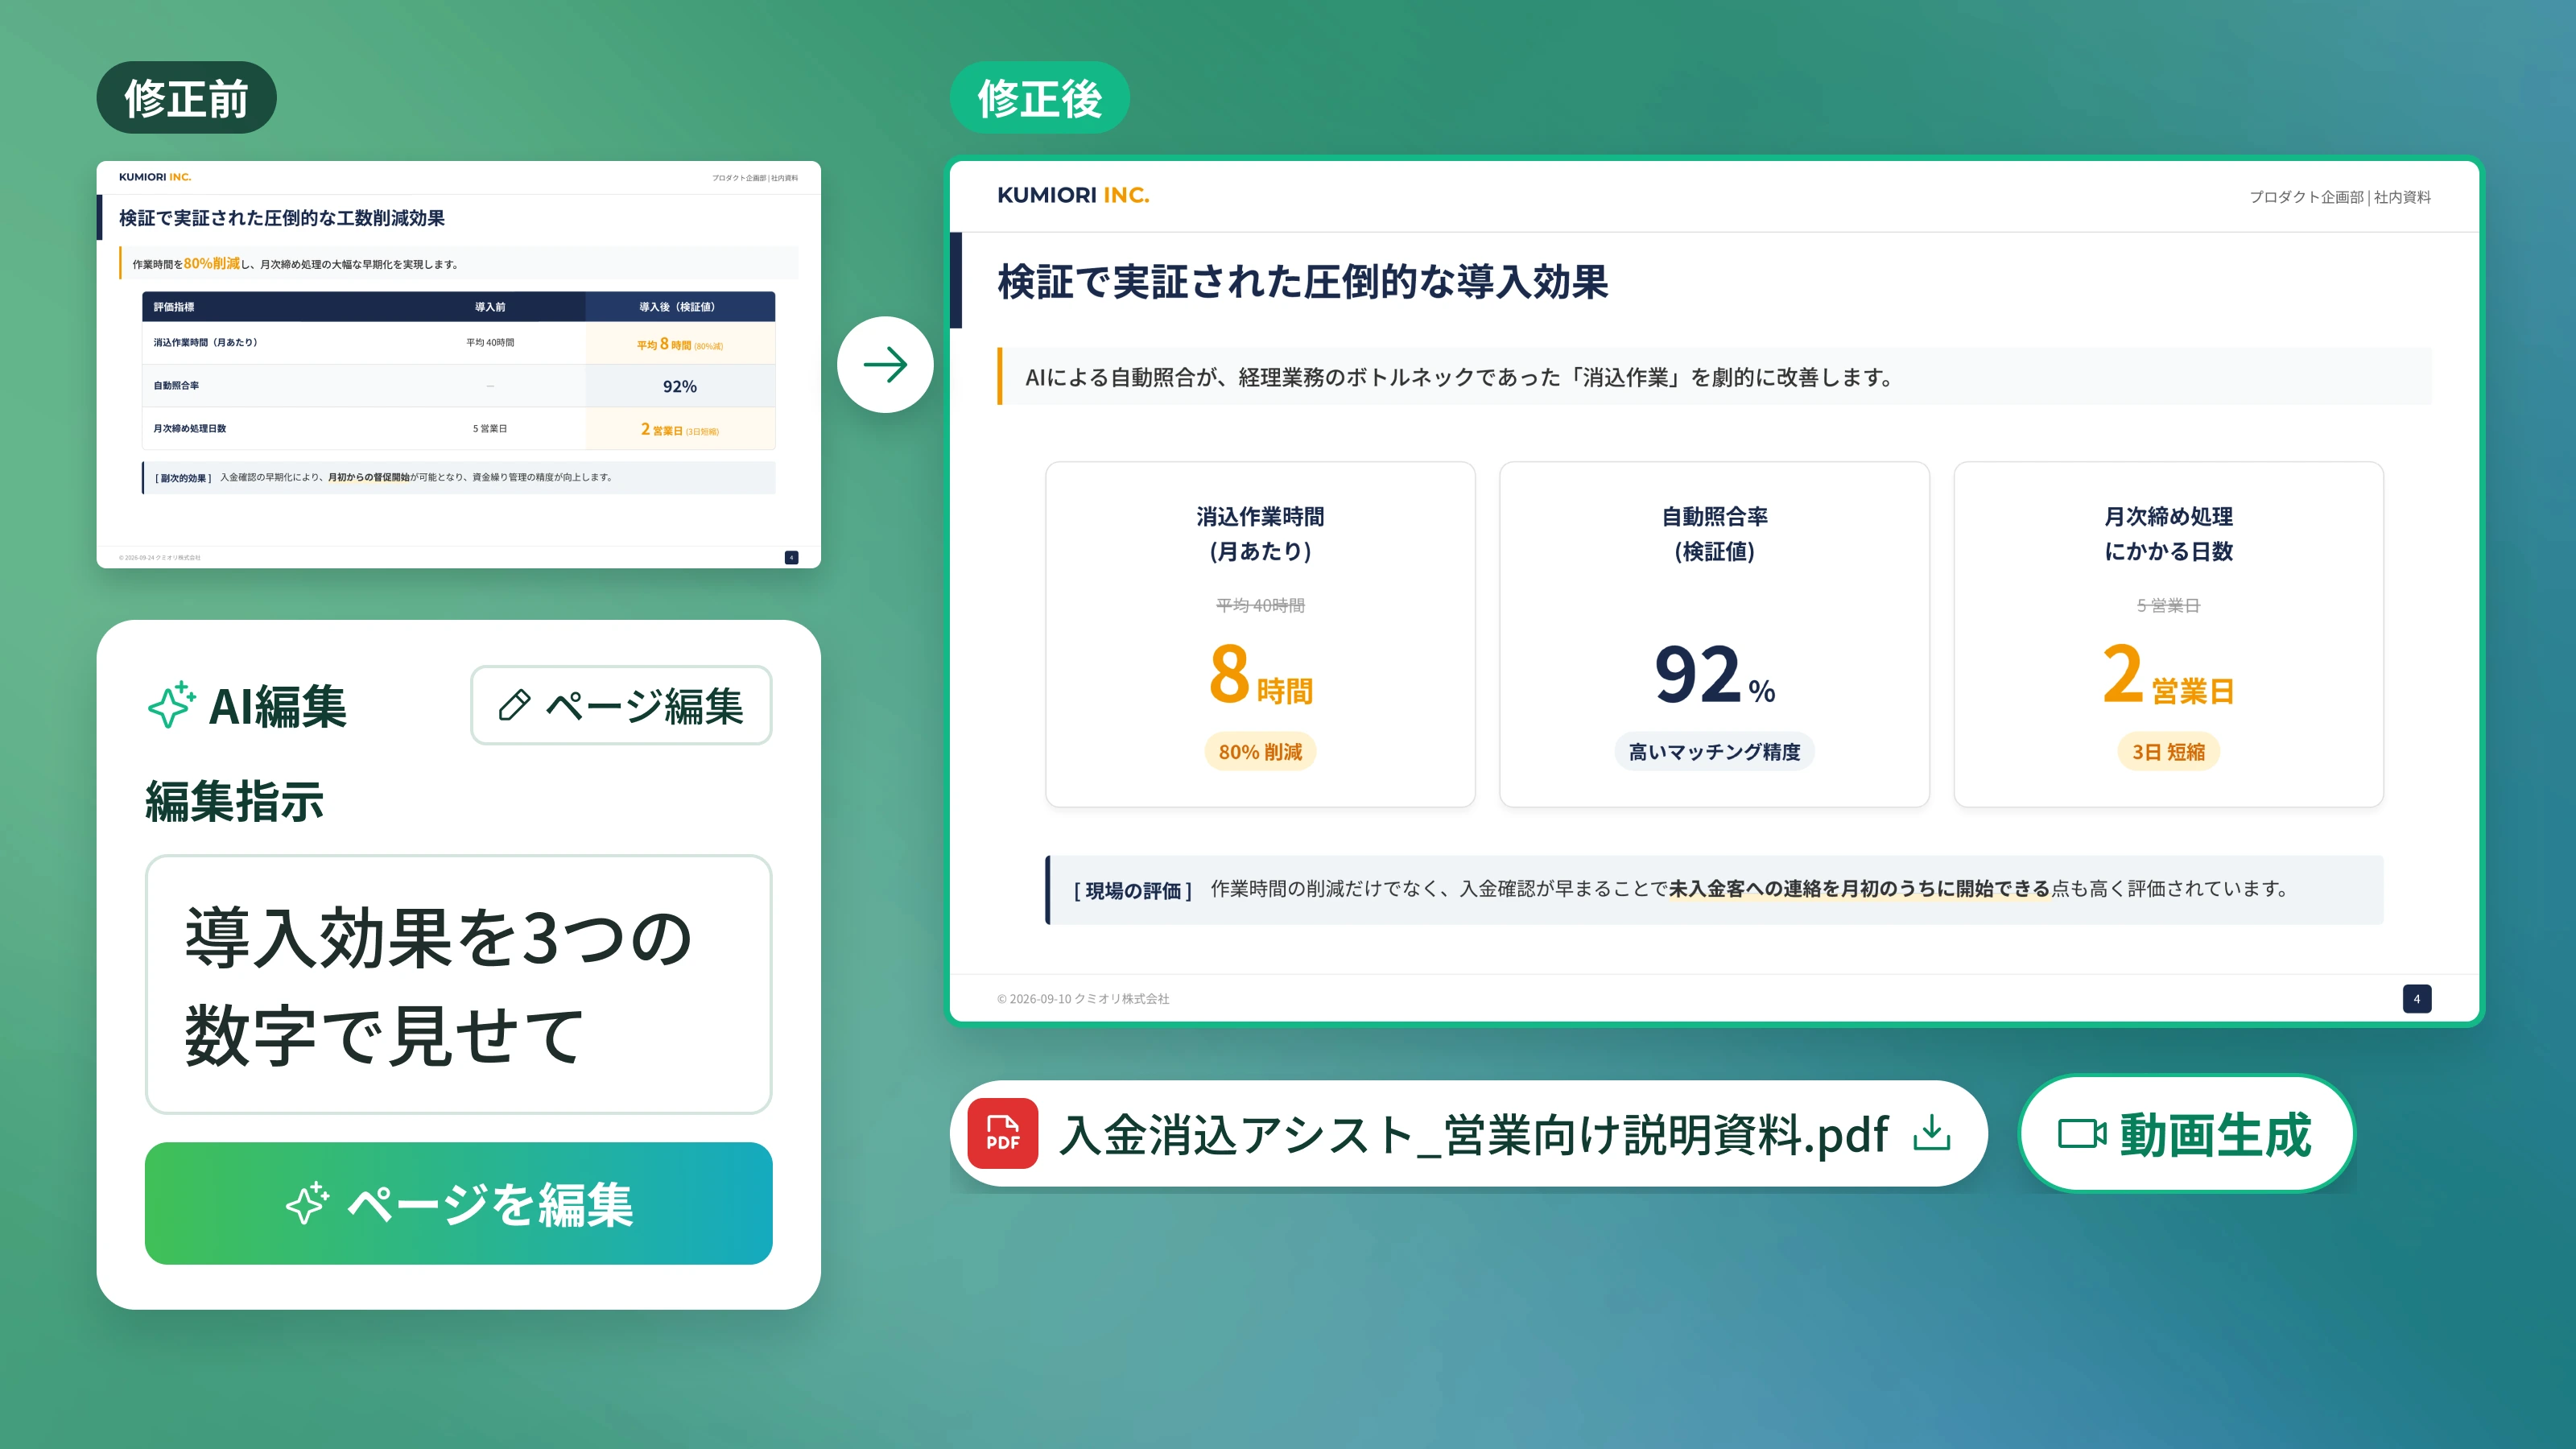Screen dimensions: 2576x1449
Task: Click the 高いマッチング精度 badge
Action: pos(1714,751)
